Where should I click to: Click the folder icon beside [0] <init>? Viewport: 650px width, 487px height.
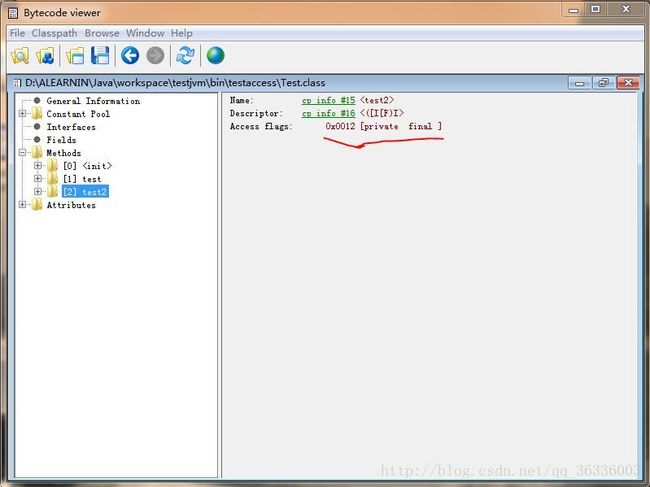52,166
